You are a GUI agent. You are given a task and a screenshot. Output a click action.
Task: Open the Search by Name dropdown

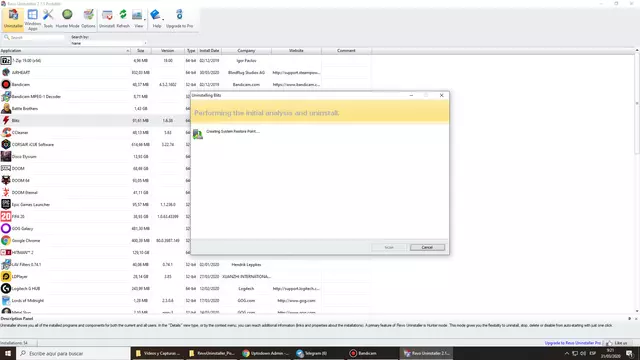109,43
